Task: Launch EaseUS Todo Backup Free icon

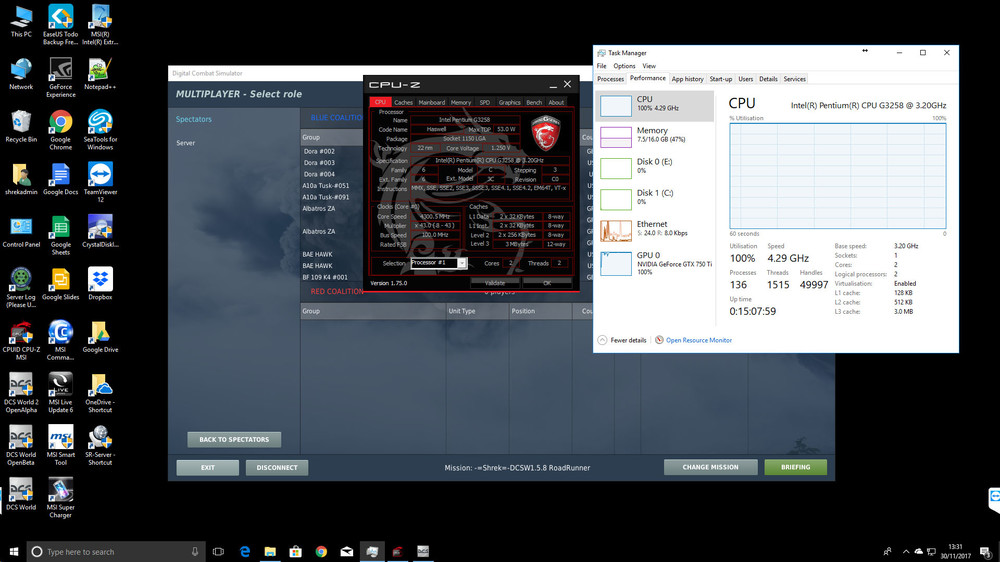Action: tap(61, 26)
